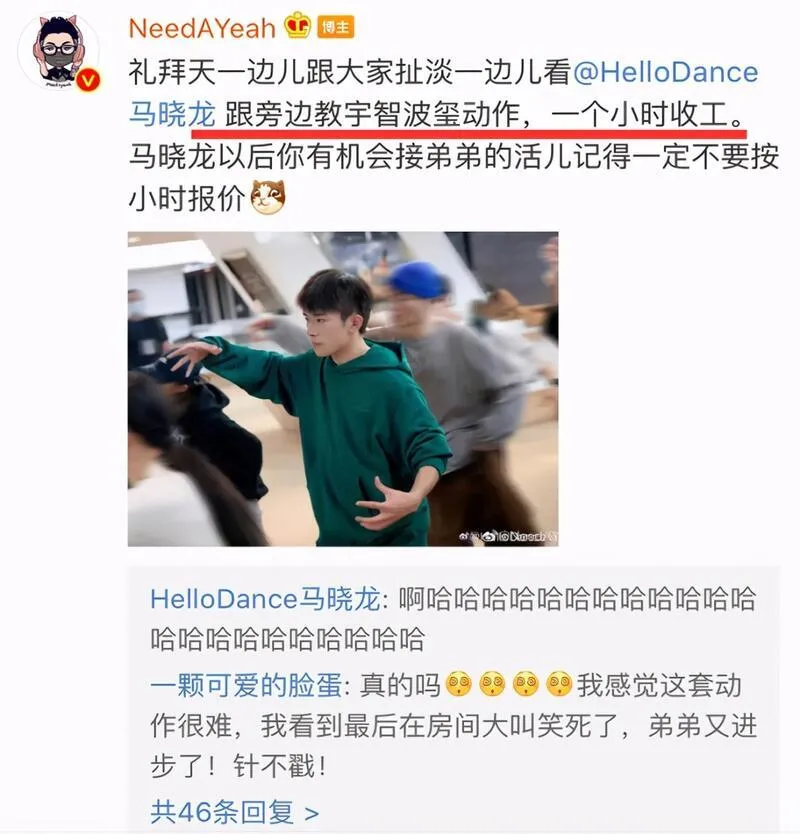Click the chevron arrow beside 共46条回复

312,813
